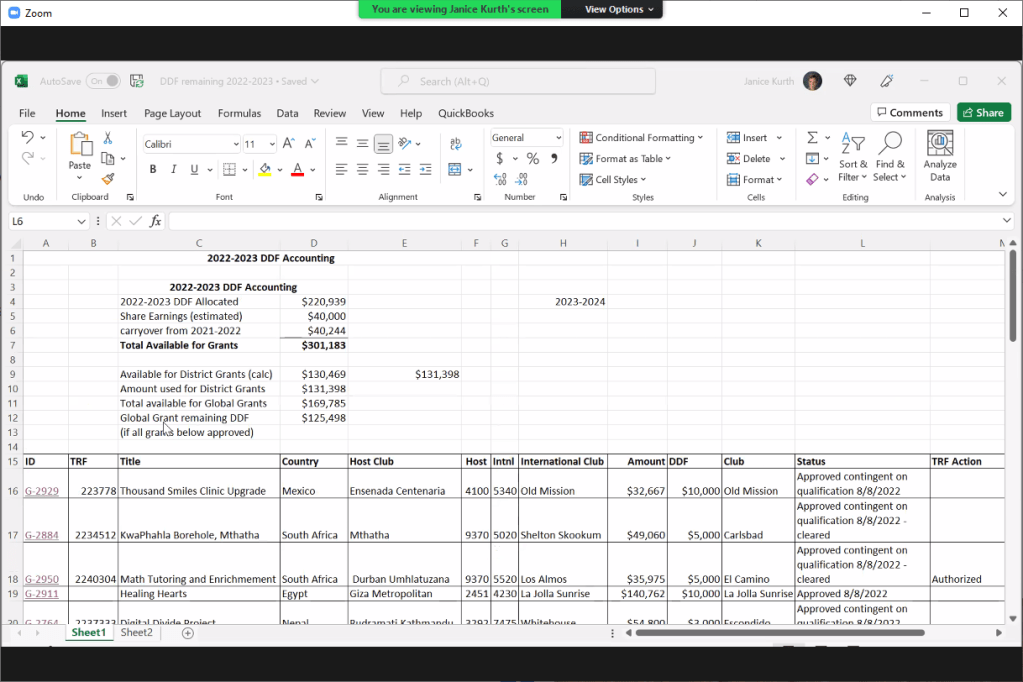Toggle the AutoSave switch
The width and height of the screenshot is (1023, 682).
(102, 81)
